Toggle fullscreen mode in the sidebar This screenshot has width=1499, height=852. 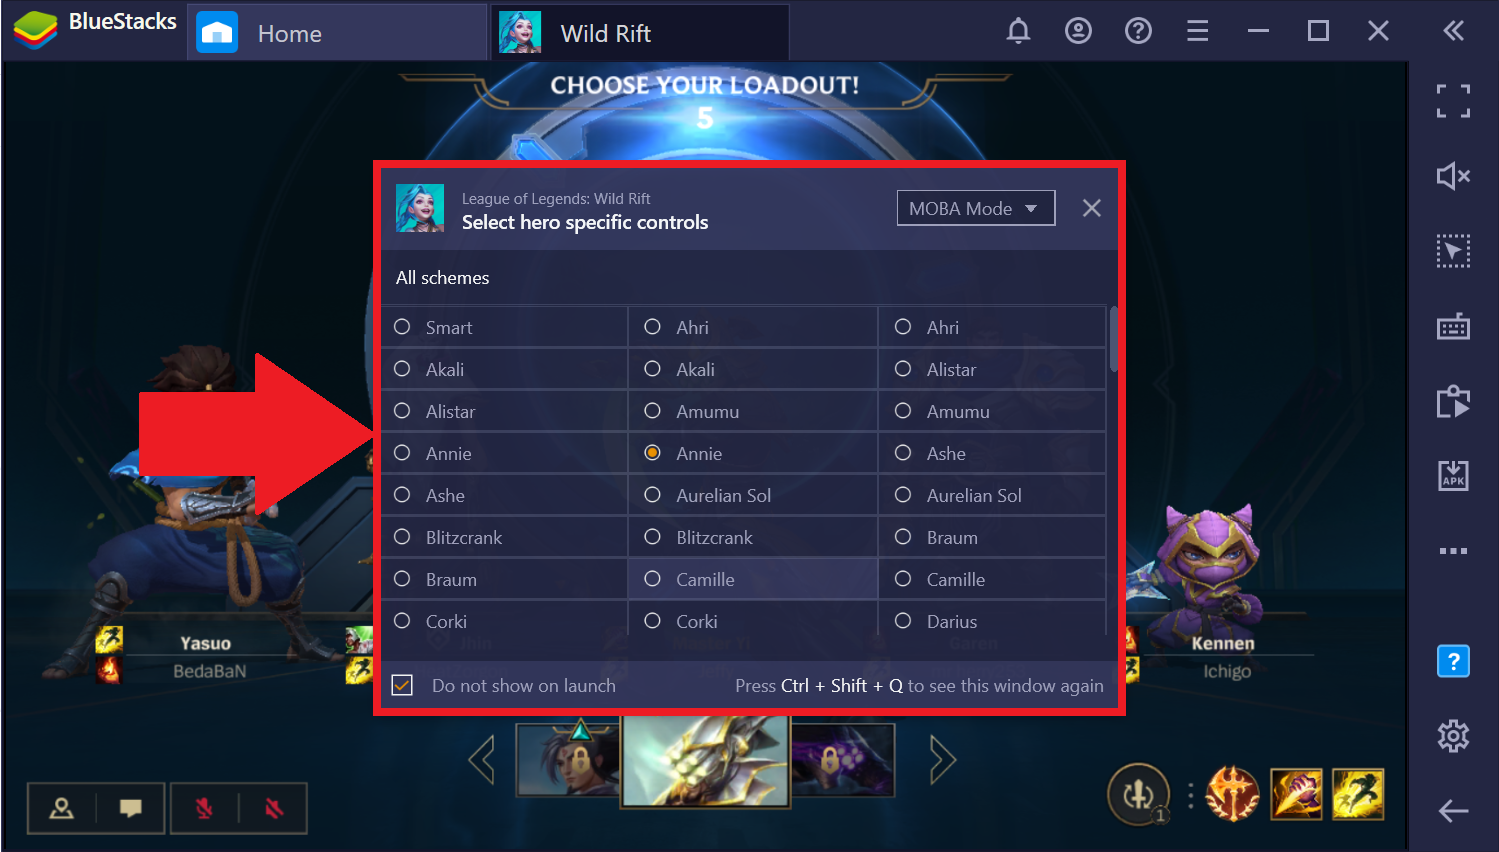tap(1453, 101)
